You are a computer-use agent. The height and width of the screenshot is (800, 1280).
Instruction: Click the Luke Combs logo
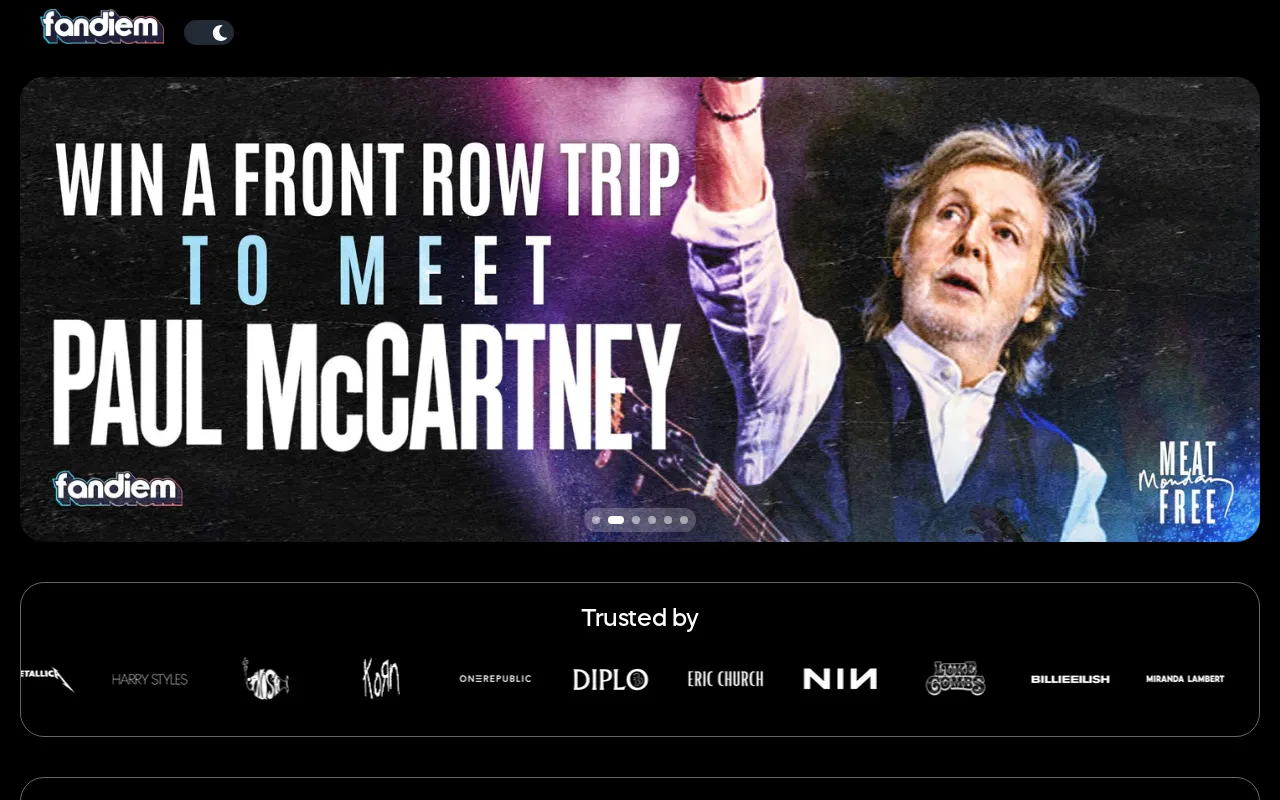[x=955, y=679]
